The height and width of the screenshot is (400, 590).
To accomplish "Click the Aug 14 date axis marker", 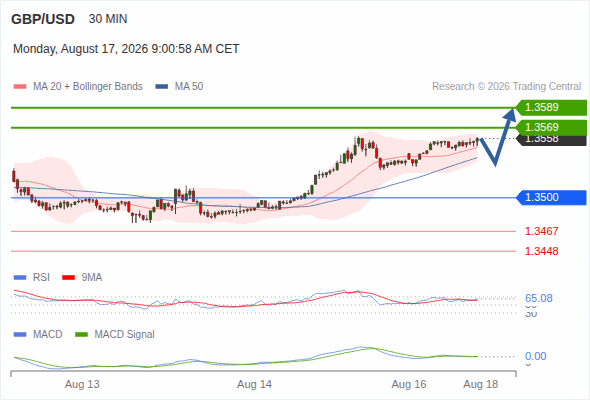I will pos(254,384).
